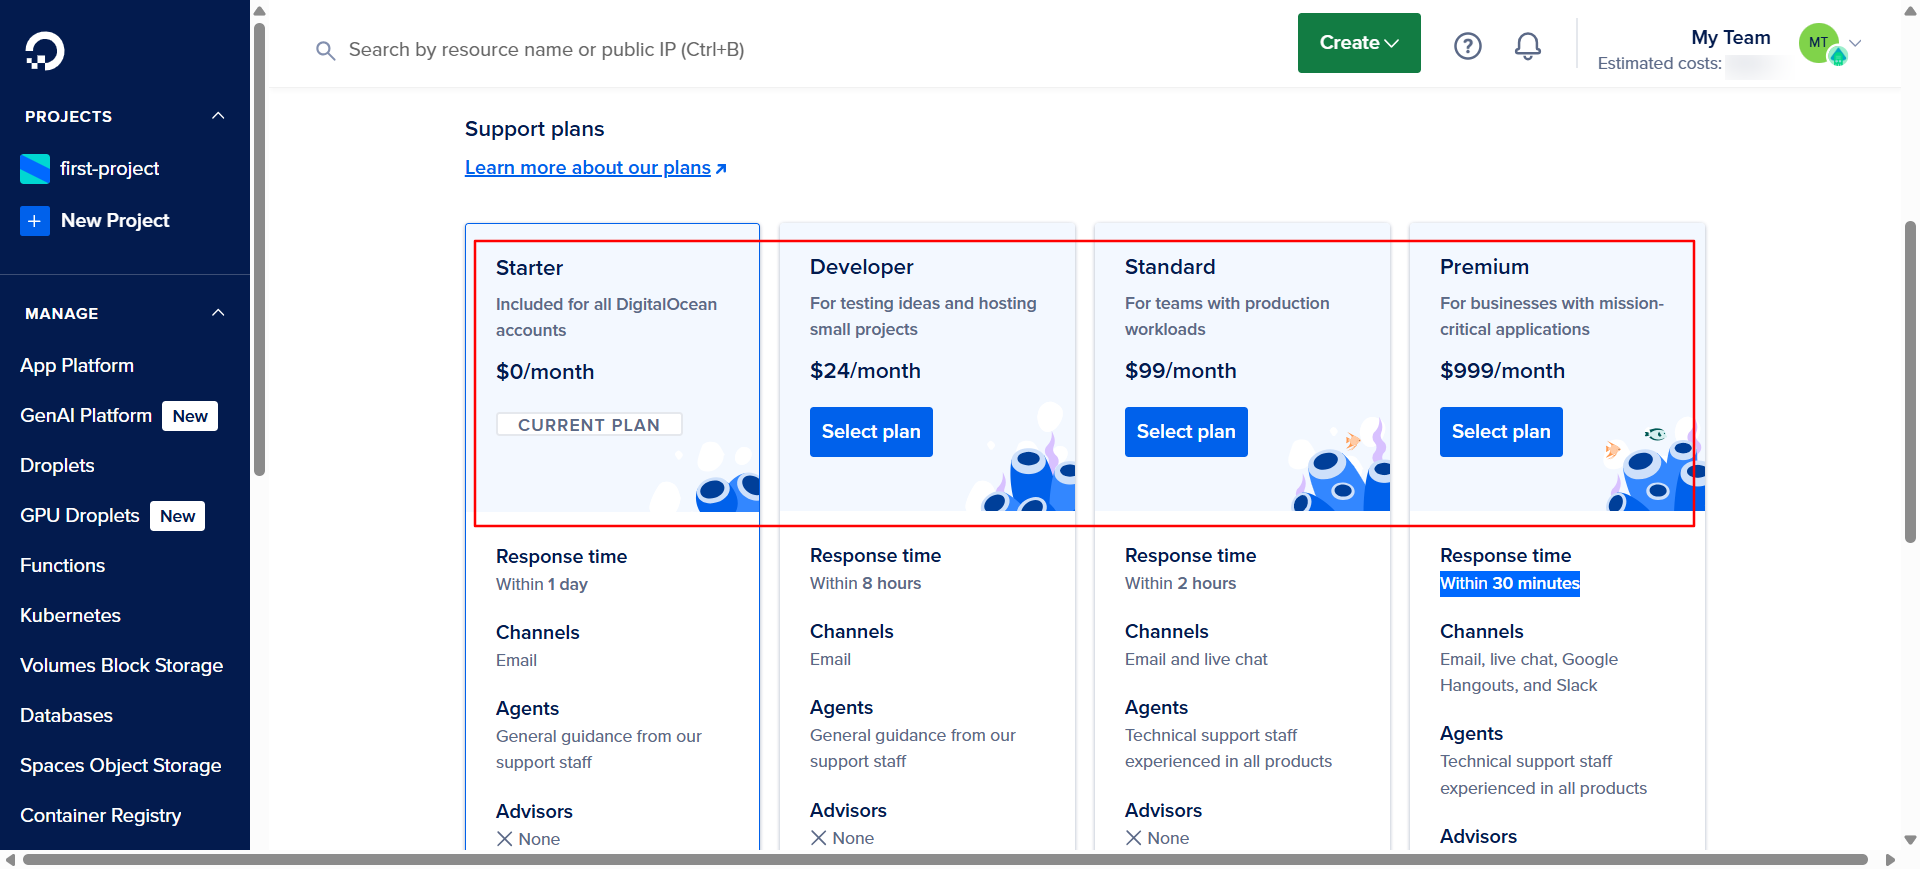Open Learn more about our plans link

[588, 168]
